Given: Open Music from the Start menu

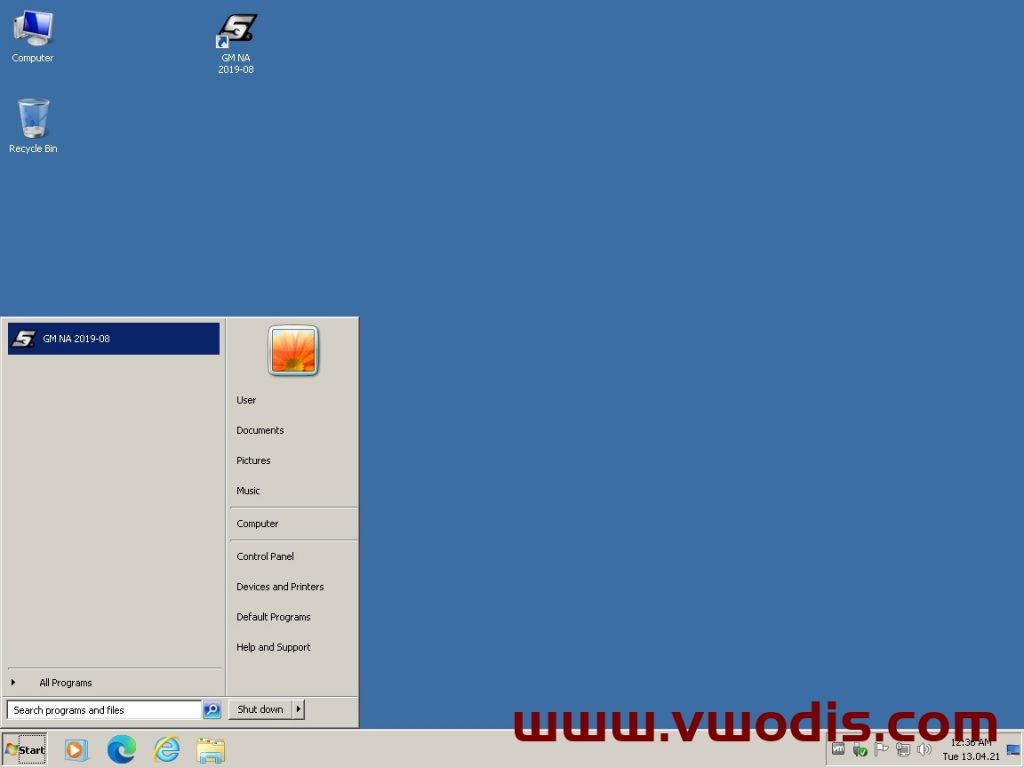Looking at the screenshot, I should pos(248,490).
